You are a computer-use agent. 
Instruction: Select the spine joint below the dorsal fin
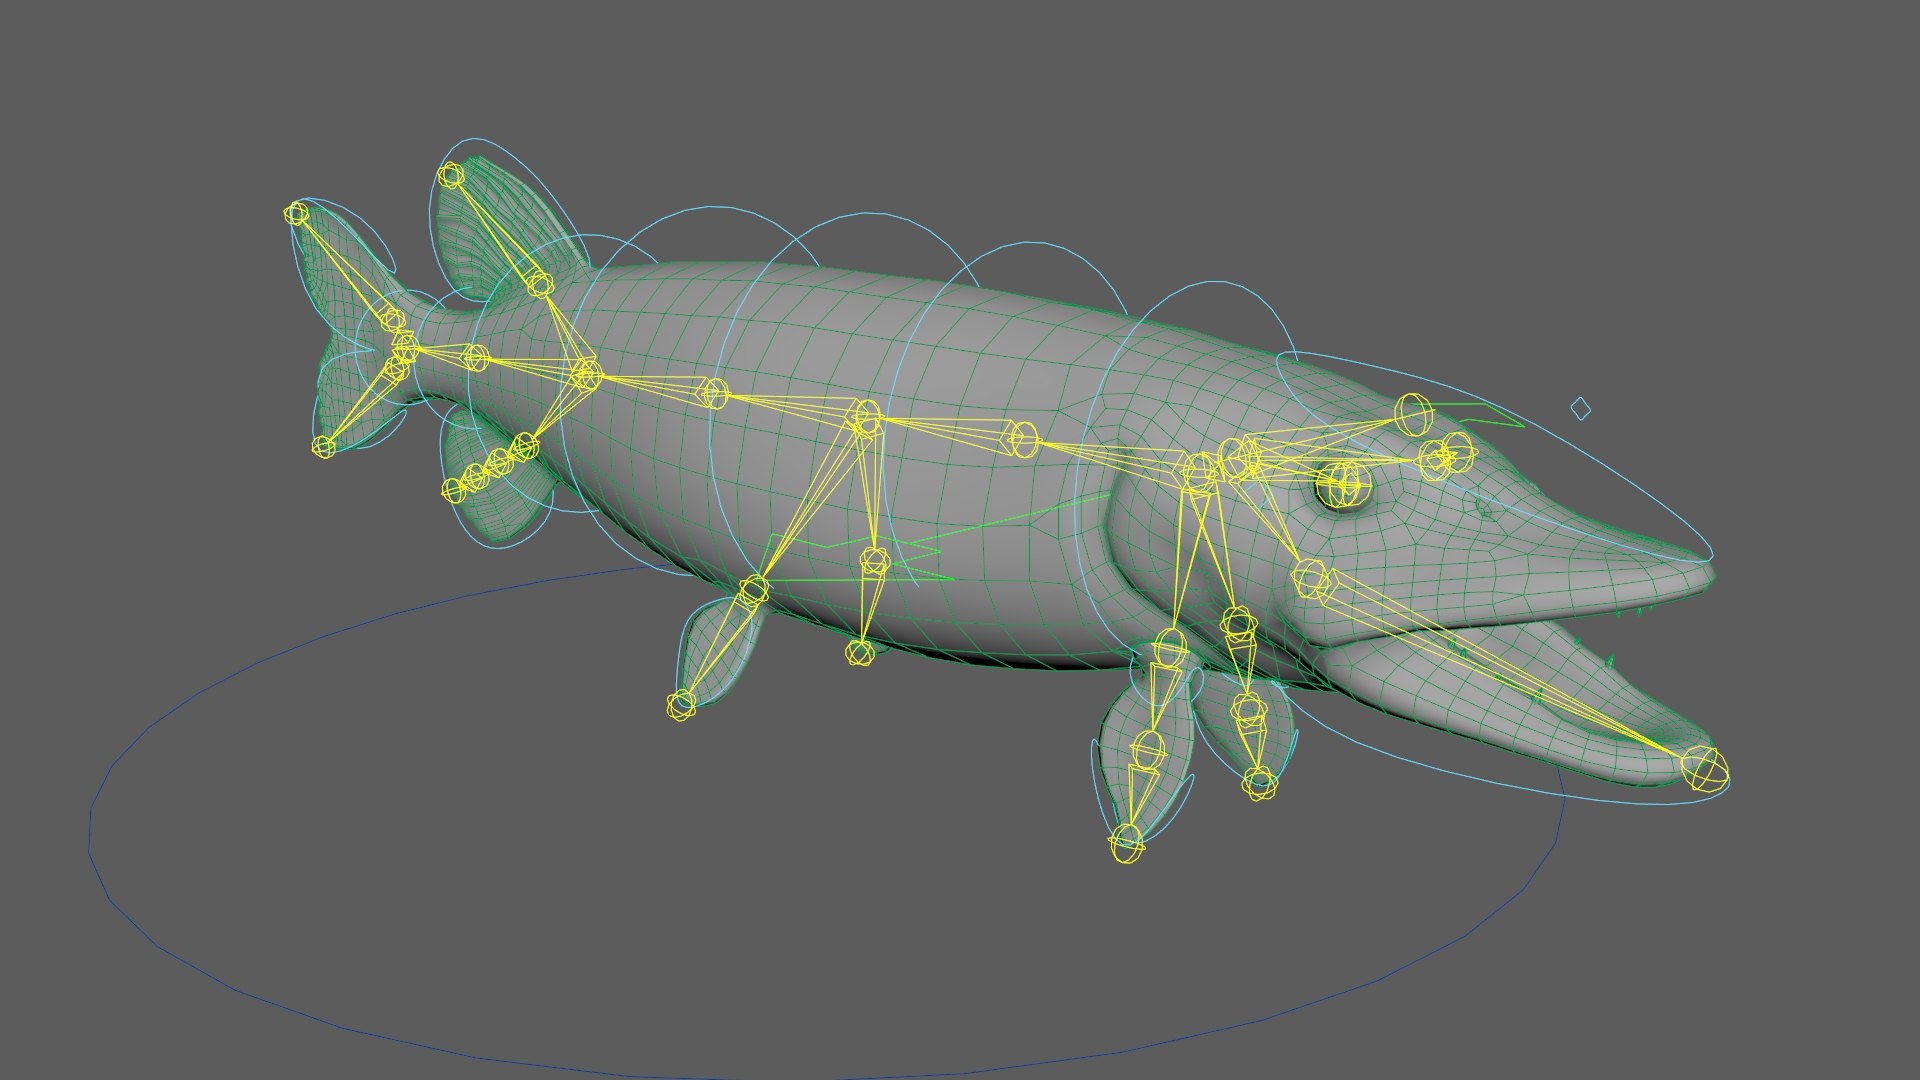[x=586, y=375]
